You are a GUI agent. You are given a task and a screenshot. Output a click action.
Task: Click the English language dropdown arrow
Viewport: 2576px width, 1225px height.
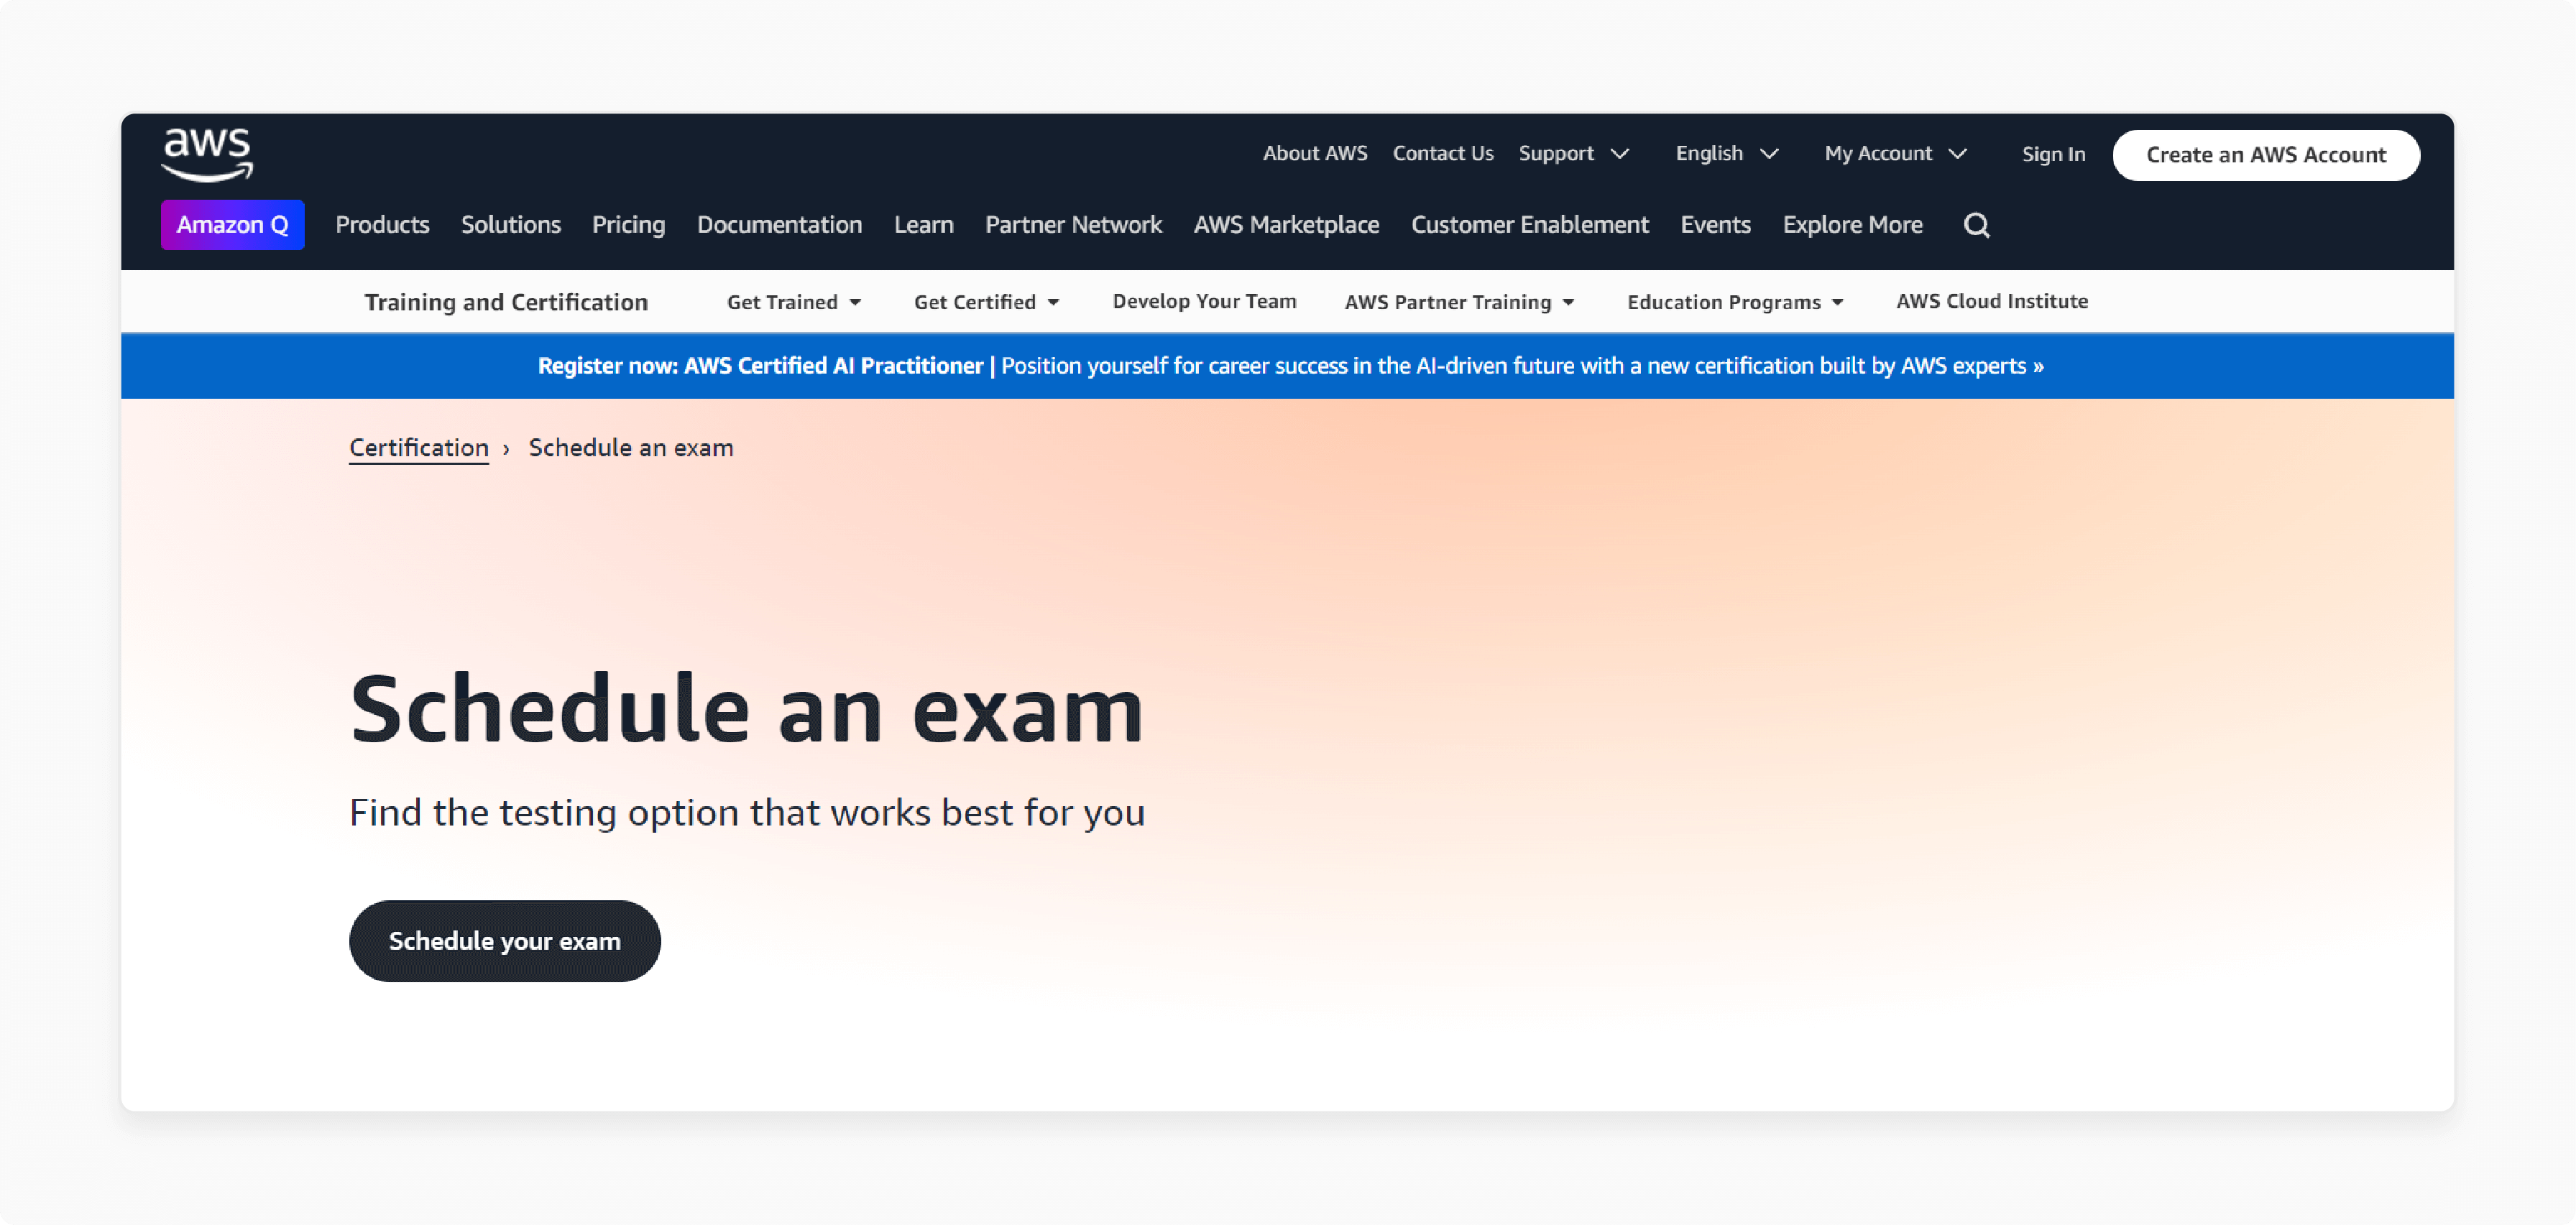pos(1771,153)
